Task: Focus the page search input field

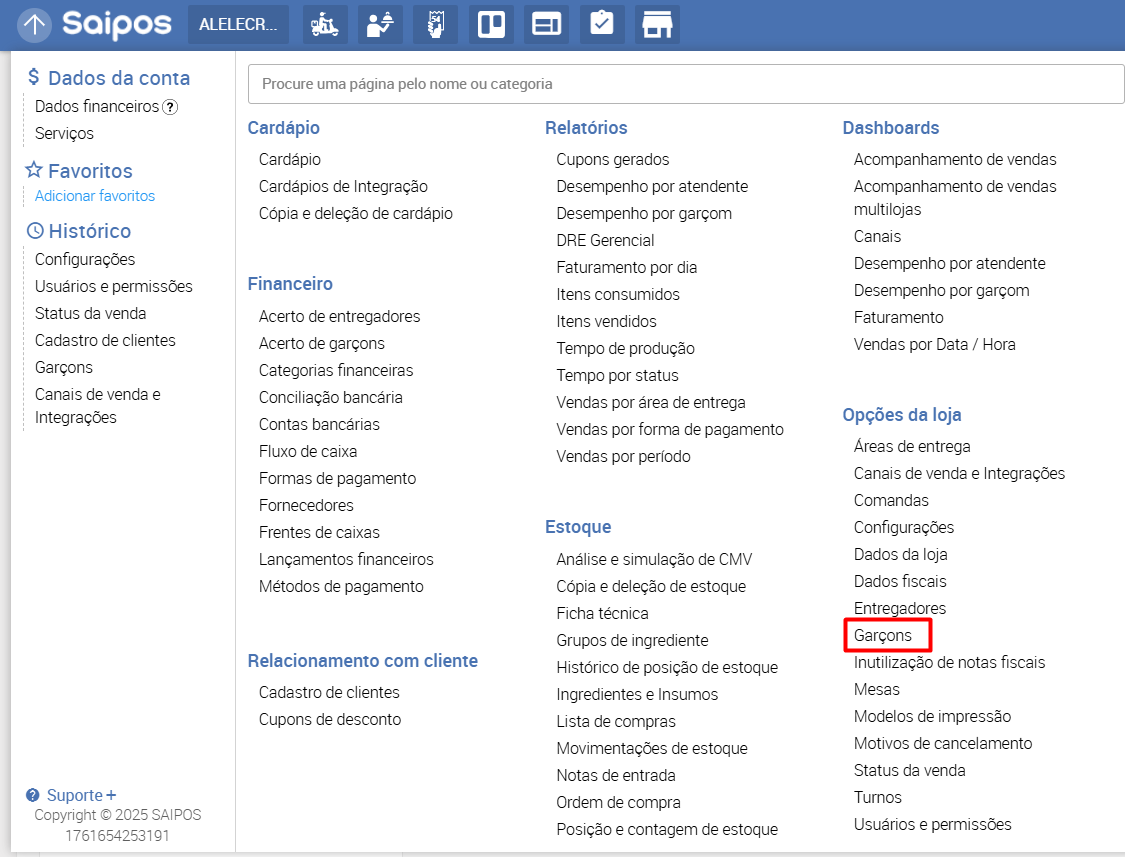Action: point(686,84)
